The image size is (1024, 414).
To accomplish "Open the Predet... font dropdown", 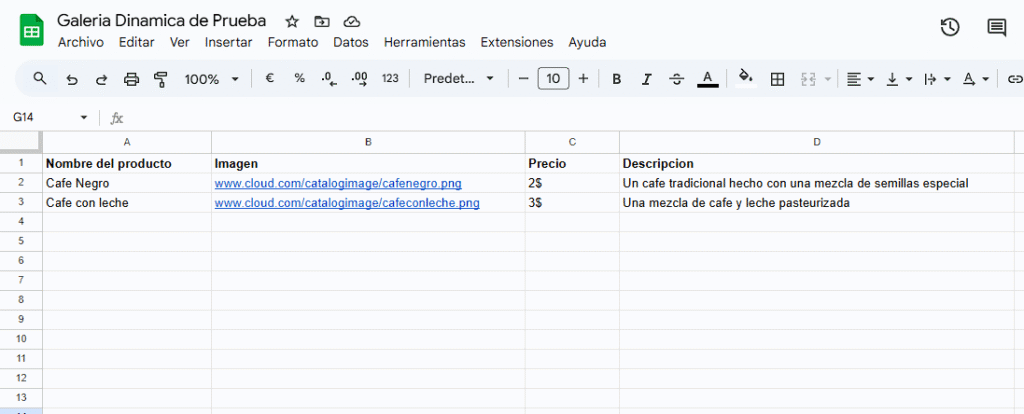I will tap(459, 79).
